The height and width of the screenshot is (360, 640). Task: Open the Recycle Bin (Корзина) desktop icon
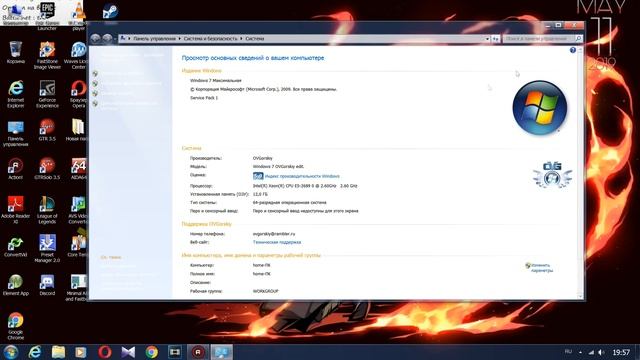tap(16, 52)
